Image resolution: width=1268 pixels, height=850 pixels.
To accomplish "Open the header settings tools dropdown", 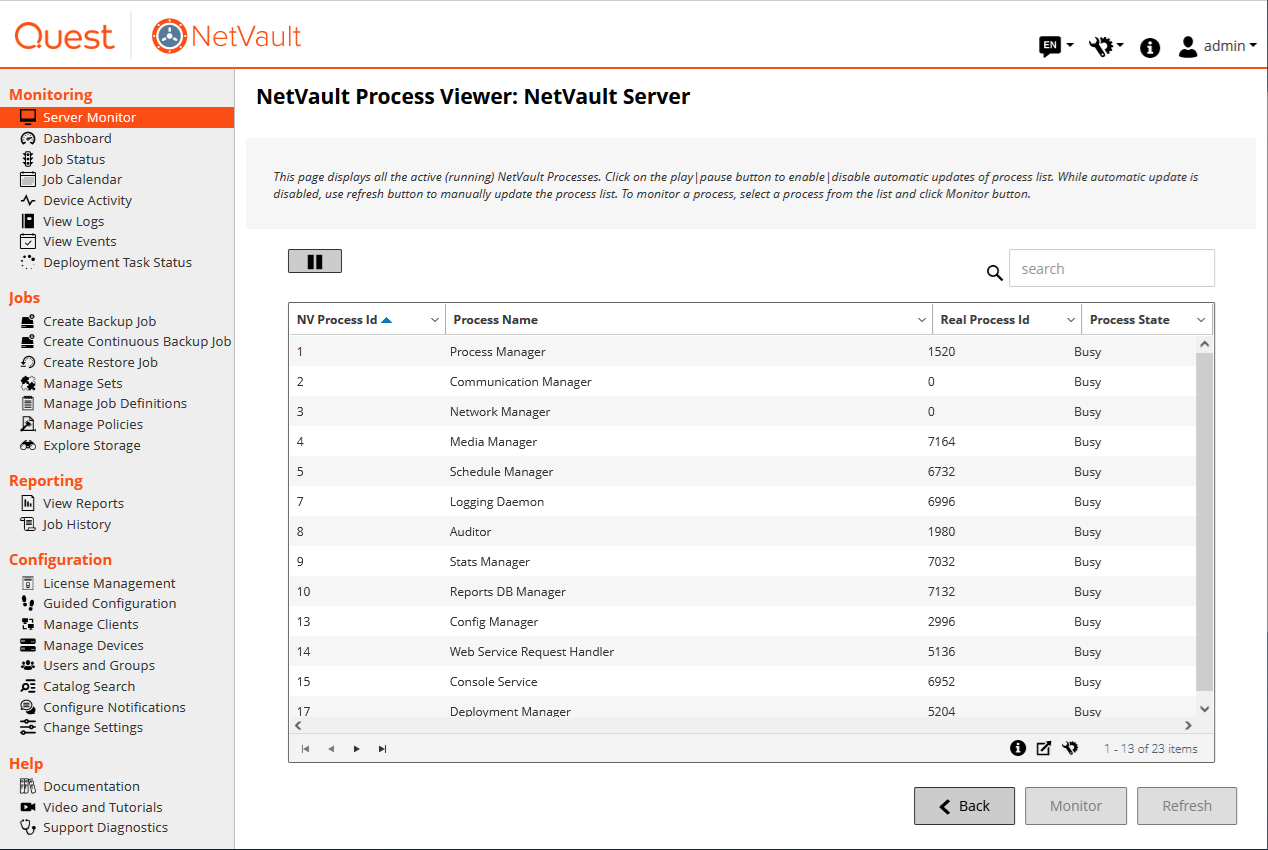I will click(x=1106, y=46).
